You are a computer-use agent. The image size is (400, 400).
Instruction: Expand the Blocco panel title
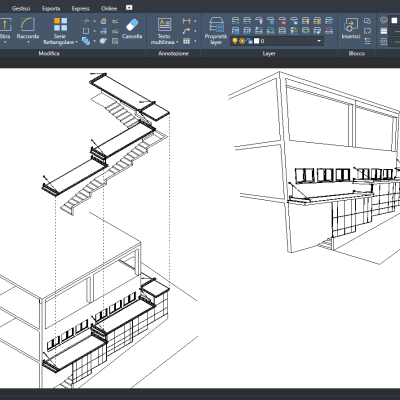coord(357,53)
